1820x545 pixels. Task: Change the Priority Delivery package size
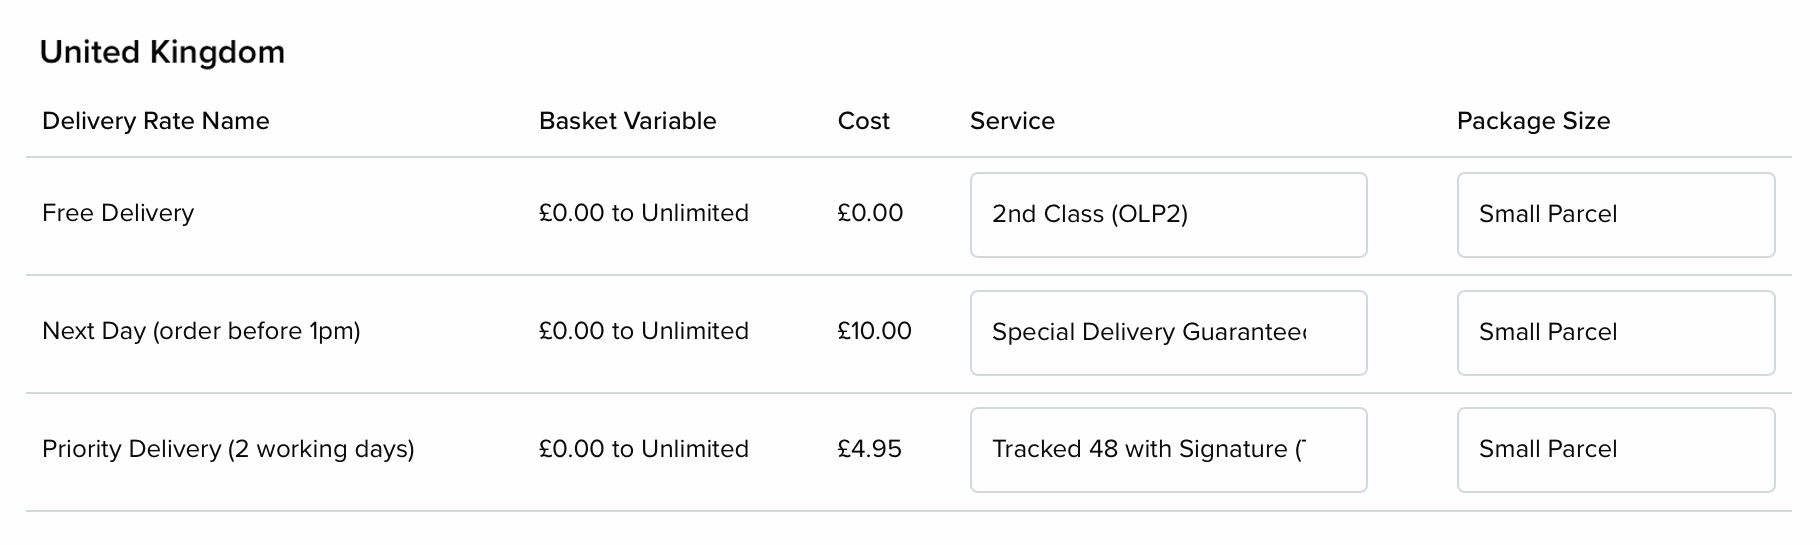[x=1615, y=450]
